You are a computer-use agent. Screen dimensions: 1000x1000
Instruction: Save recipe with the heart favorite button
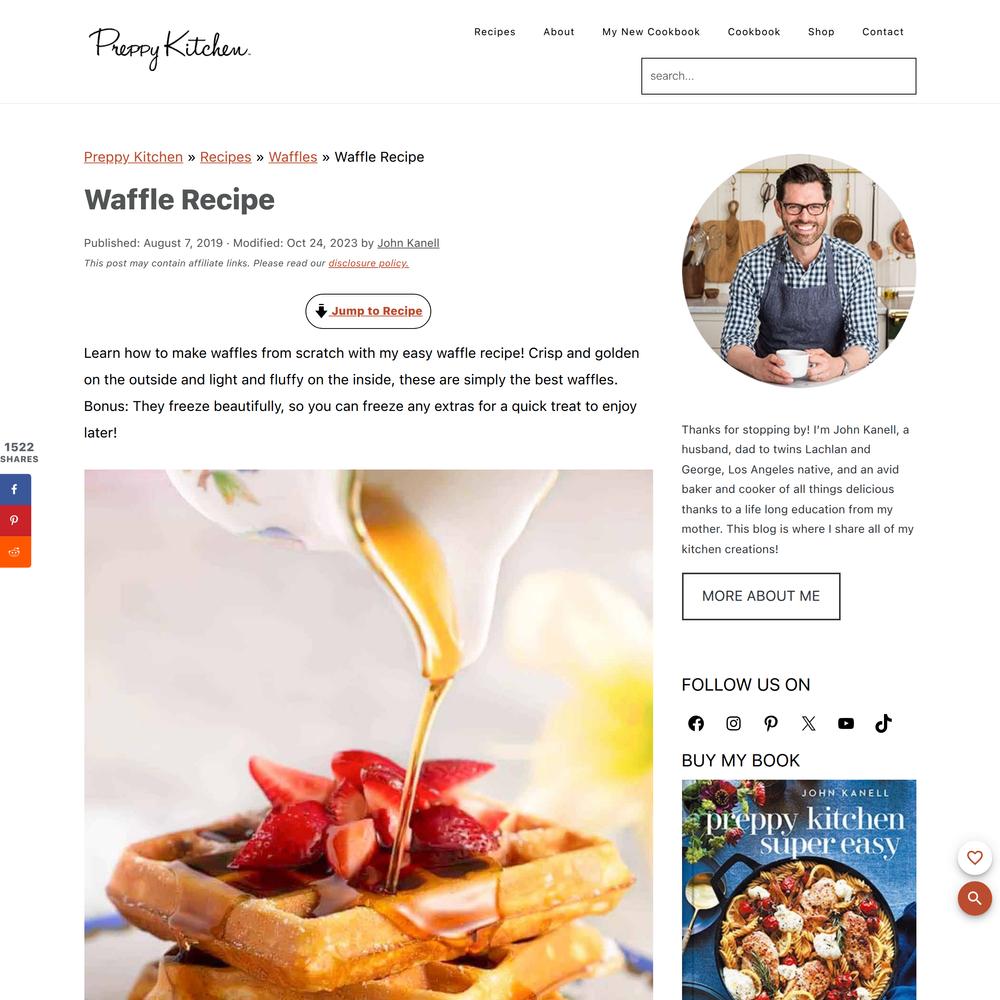point(974,858)
